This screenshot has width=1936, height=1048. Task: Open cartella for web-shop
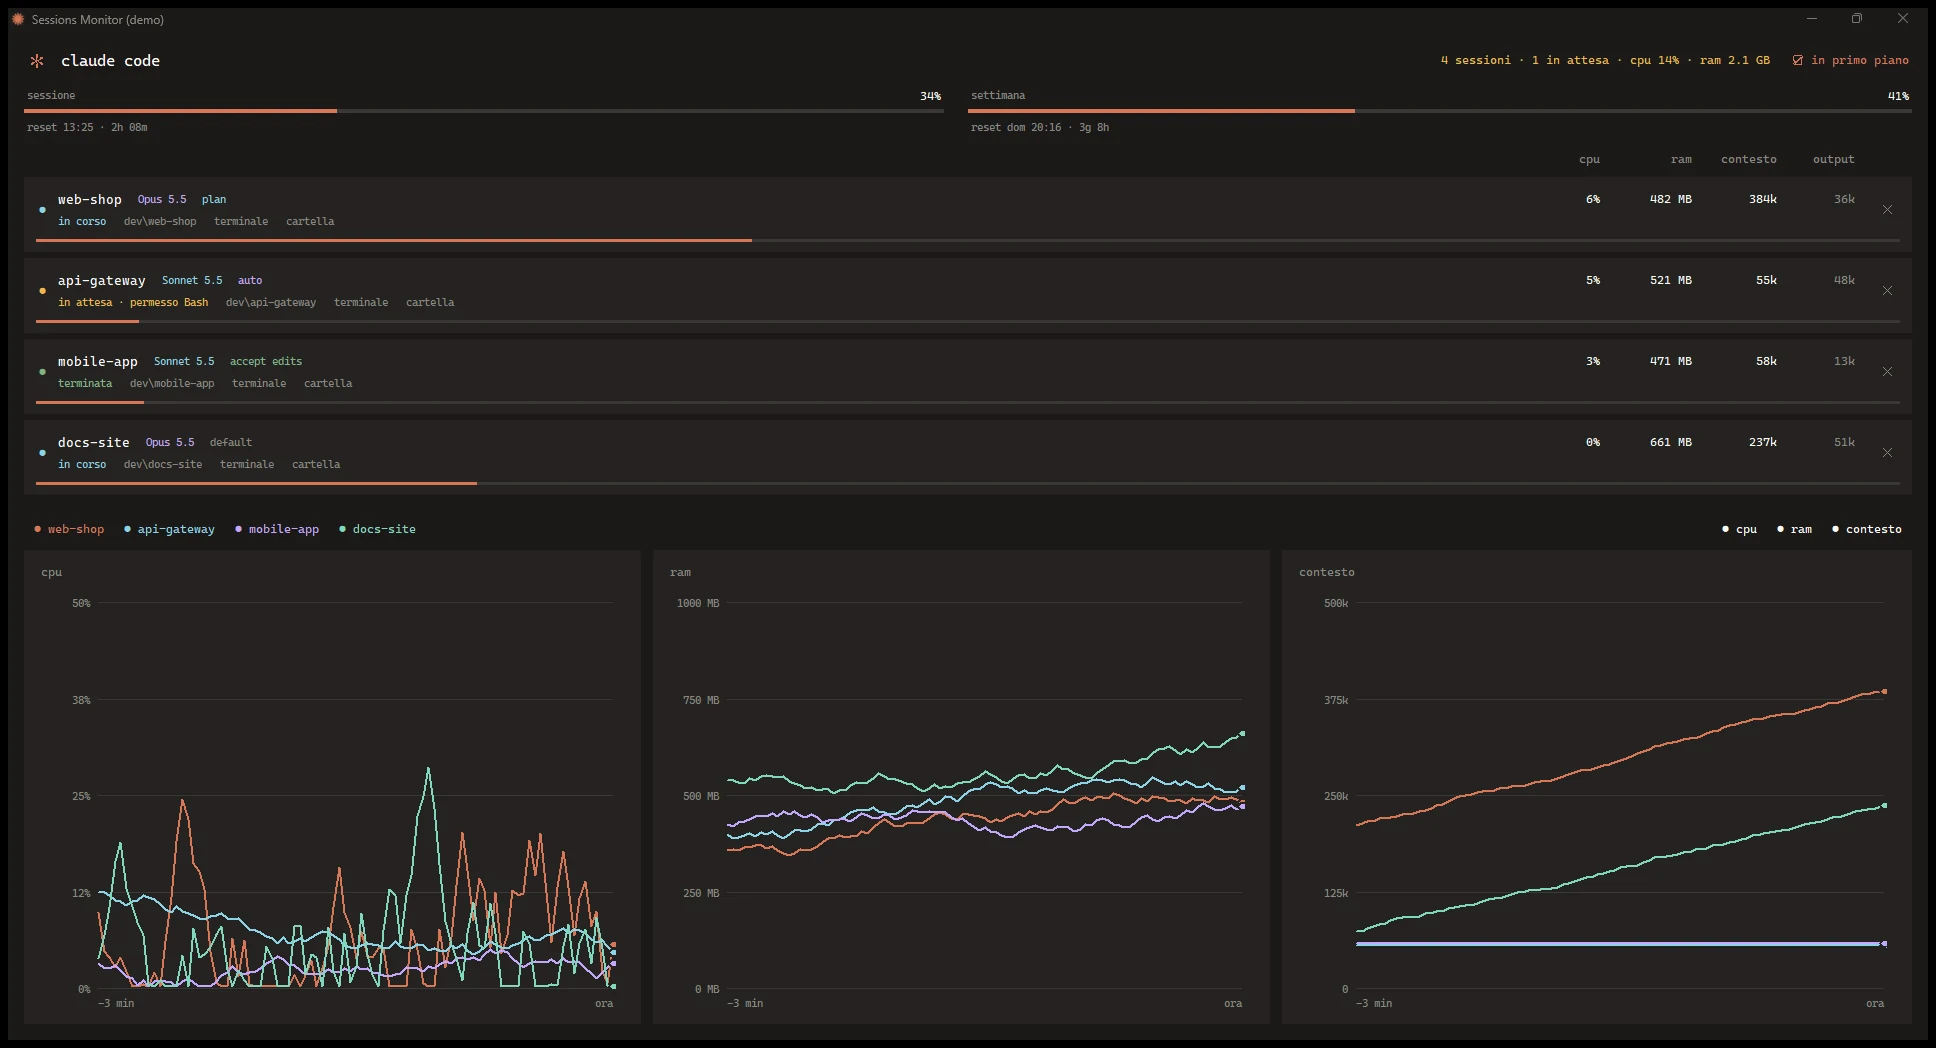click(x=310, y=221)
